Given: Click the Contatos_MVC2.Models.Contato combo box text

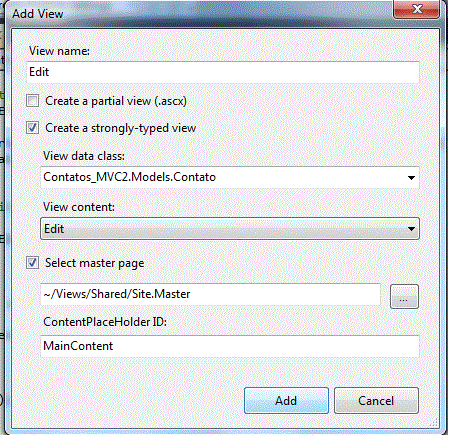Looking at the screenshot, I should [130, 177].
